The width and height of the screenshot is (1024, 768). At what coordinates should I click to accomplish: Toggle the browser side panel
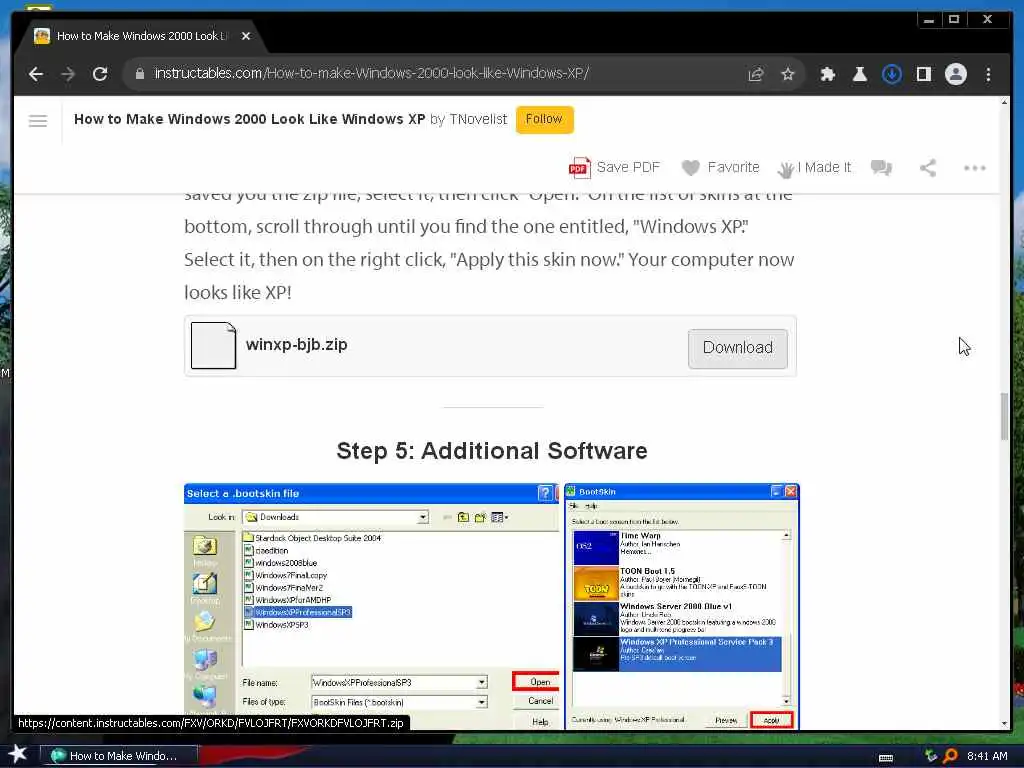[923, 74]
